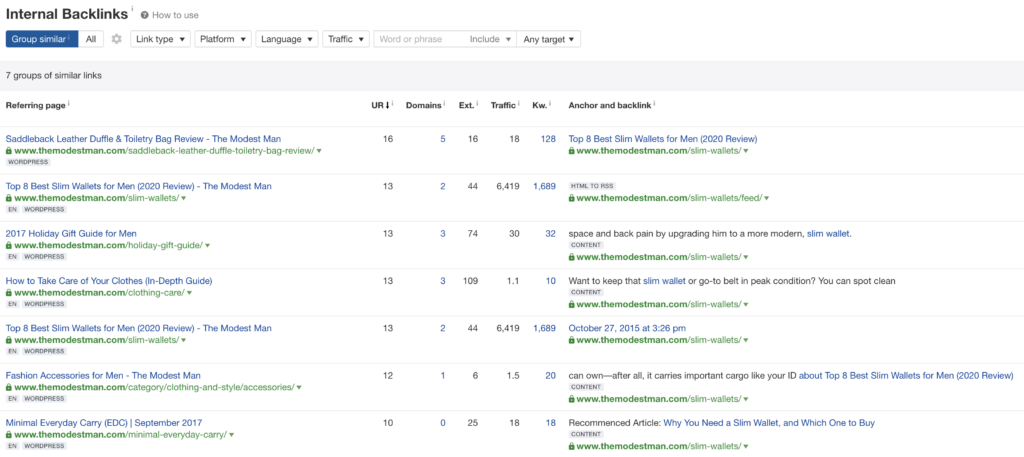Click the Top 8 Best Slim Wallets anchor in Saddleback row
This screenshot has width=1024, height=457.
point(663,138)
